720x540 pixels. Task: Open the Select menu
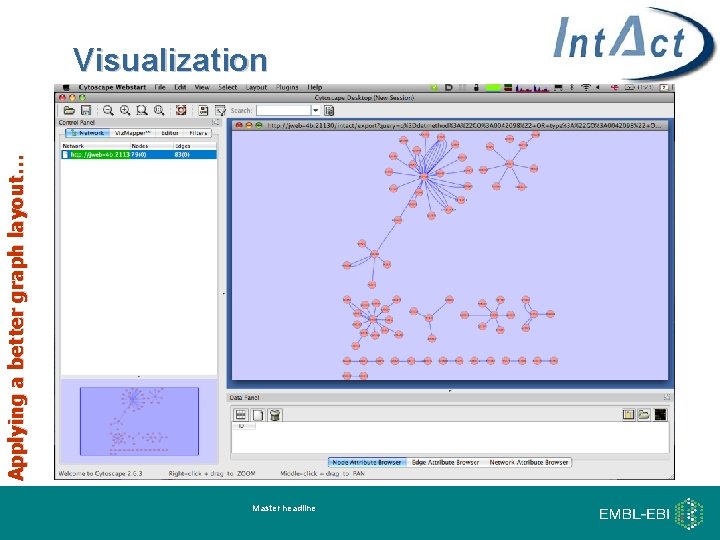[x=227, y=87]
